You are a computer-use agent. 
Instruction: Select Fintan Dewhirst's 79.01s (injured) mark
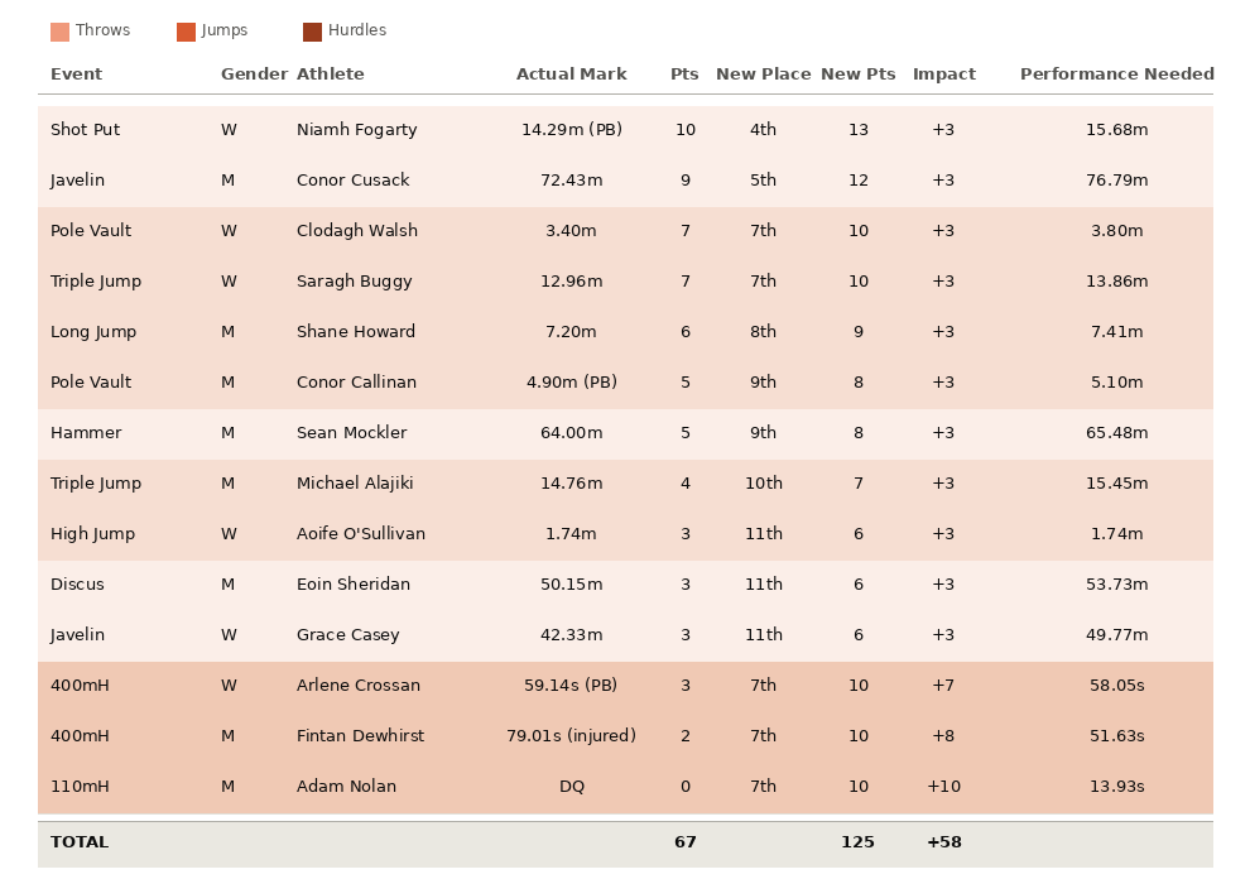[572, 736]
